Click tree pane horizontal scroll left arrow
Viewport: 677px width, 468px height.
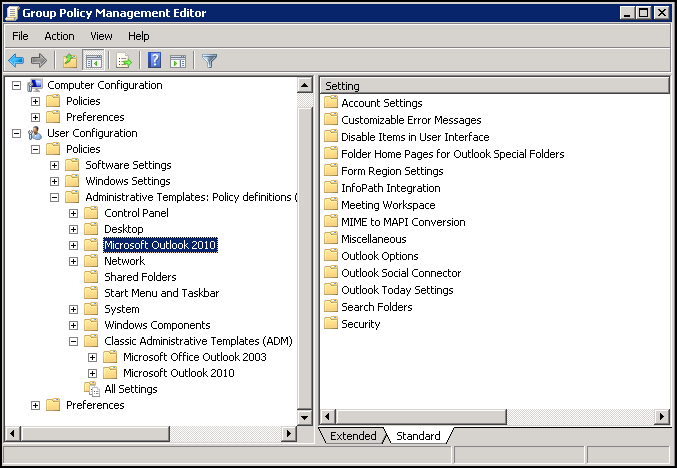[x=13, y=433]
